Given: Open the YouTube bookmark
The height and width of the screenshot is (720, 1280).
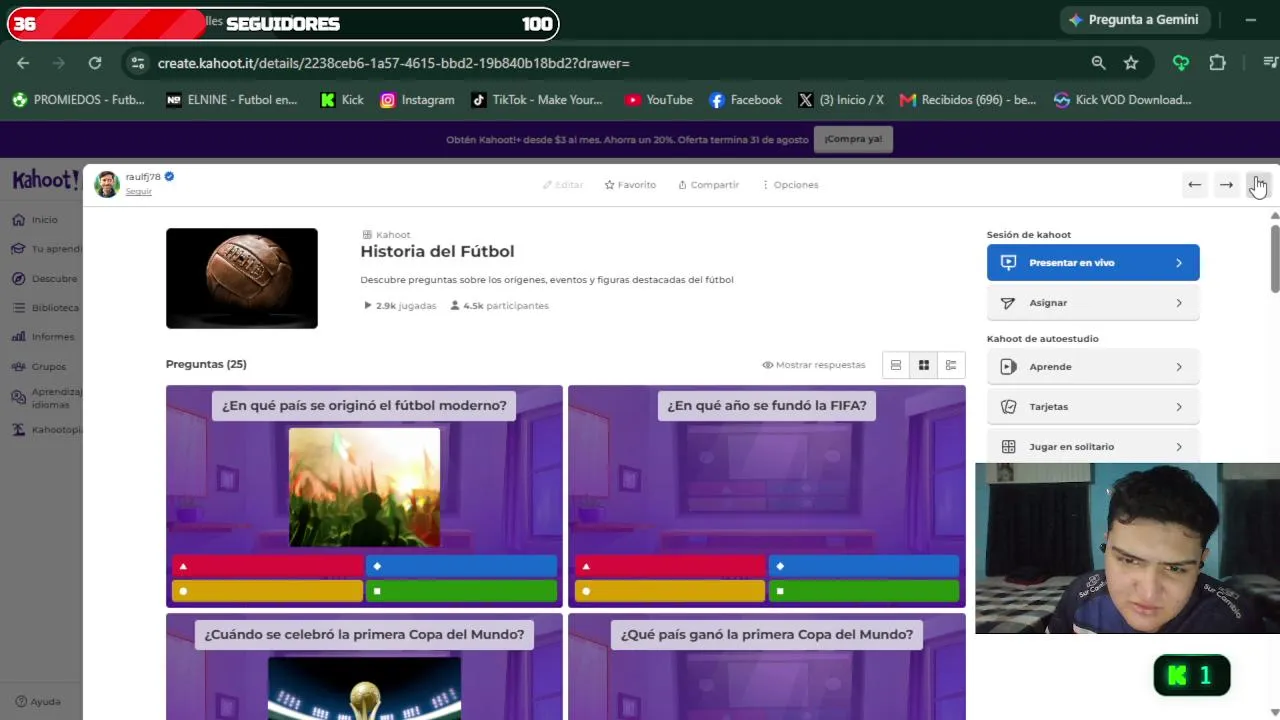Looking at the screenshot, I should click(x=658, y=100).
